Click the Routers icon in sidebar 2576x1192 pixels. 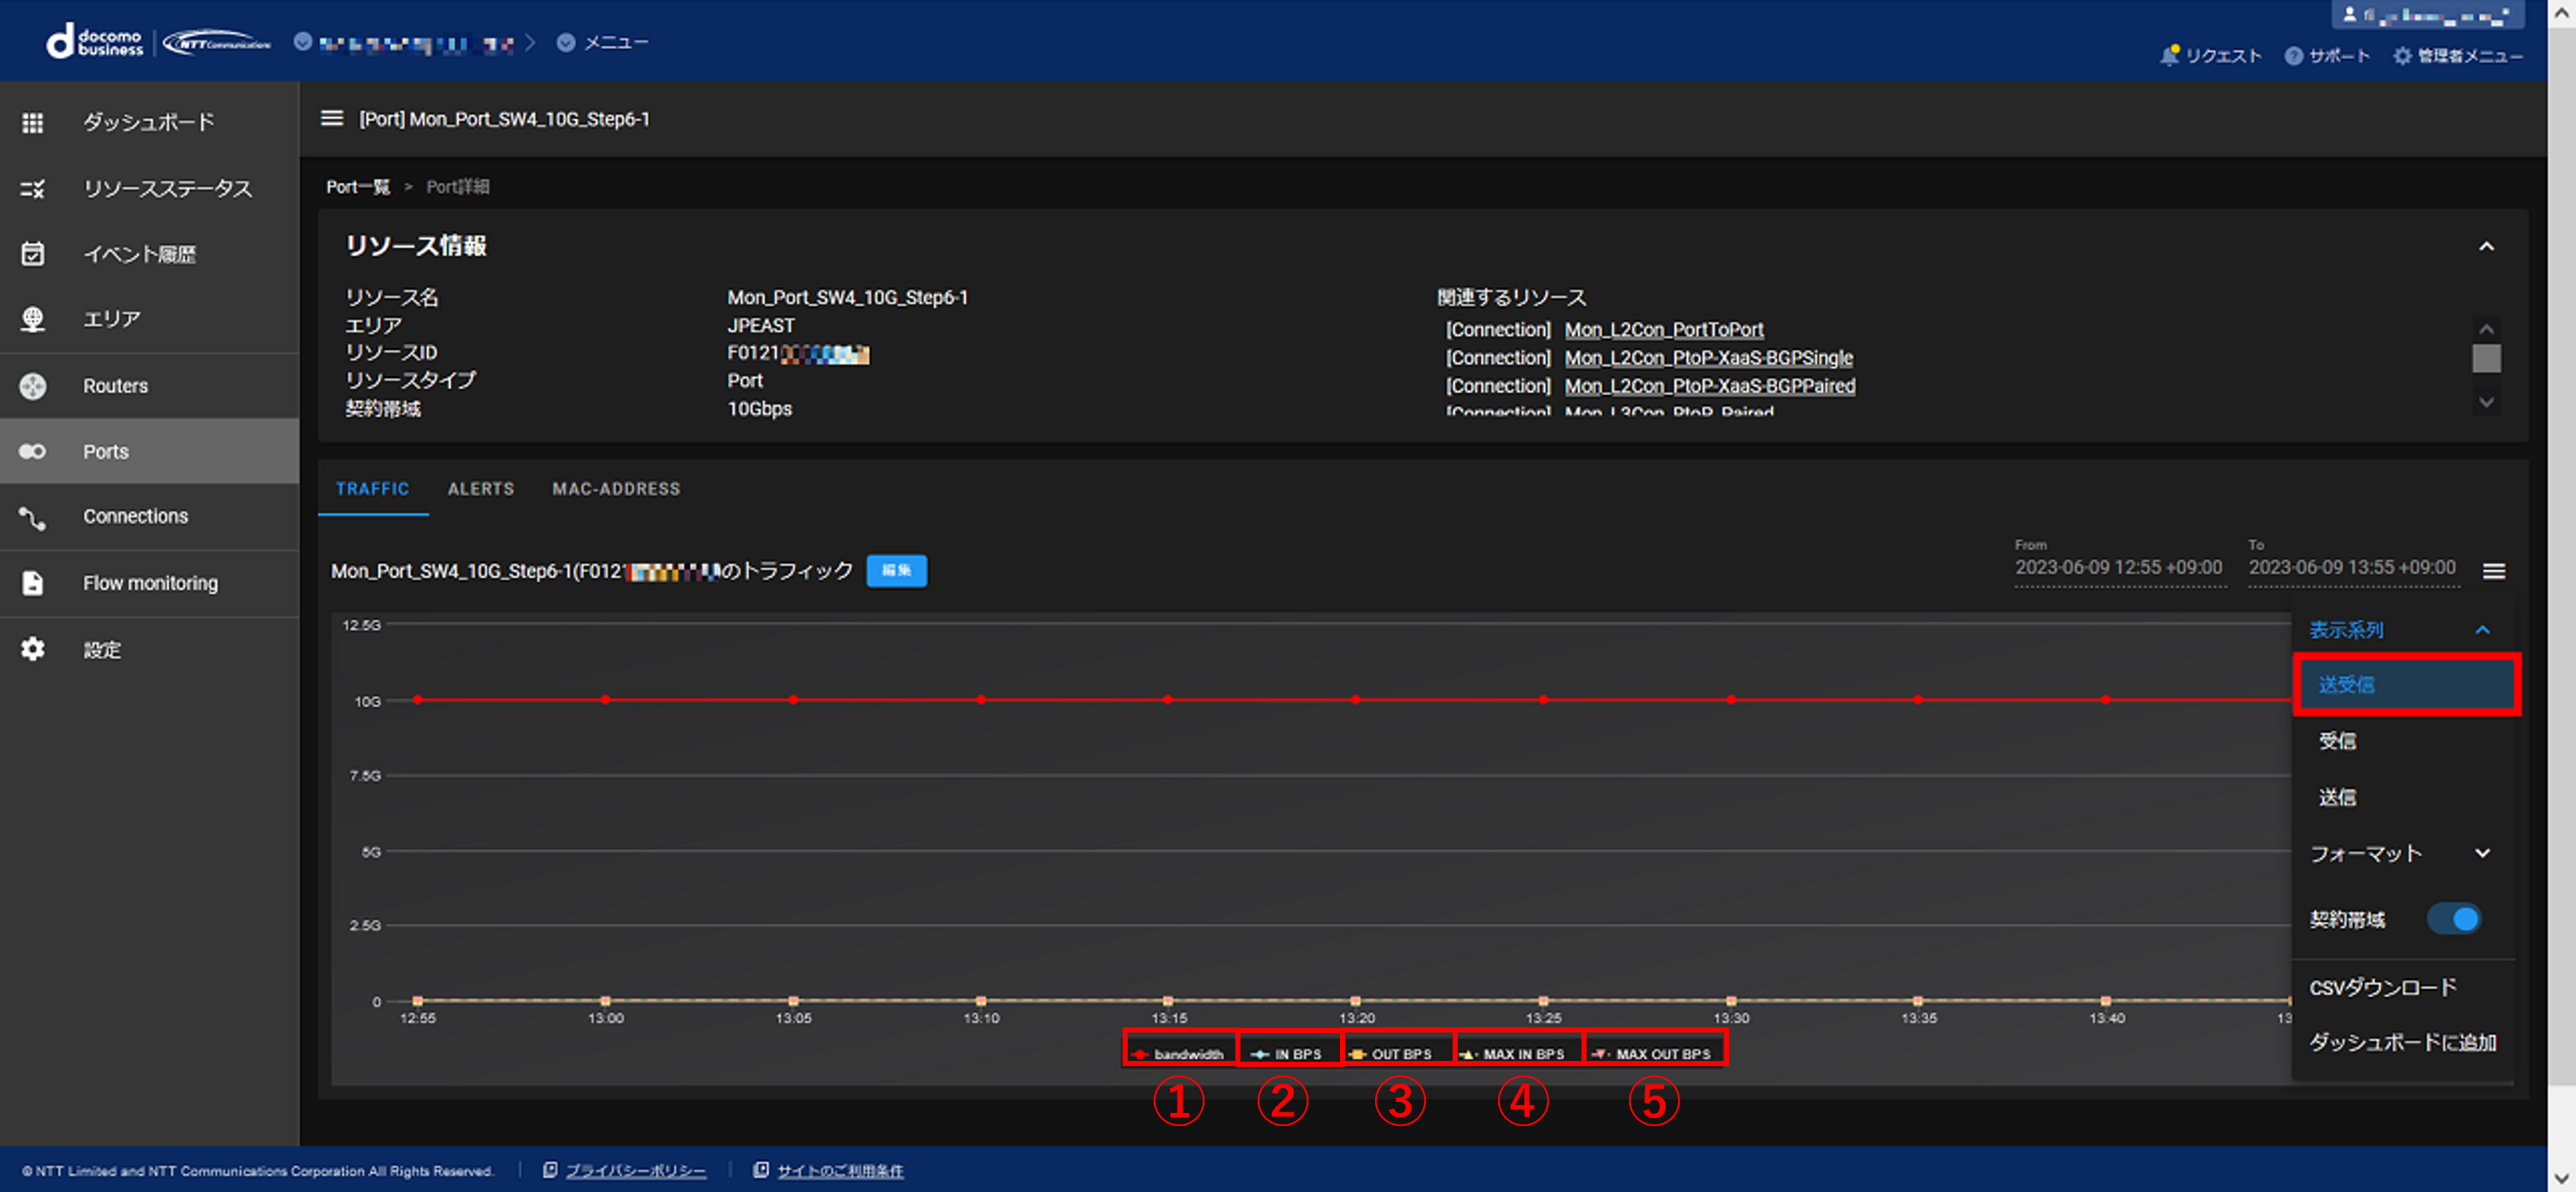point(33,385)
